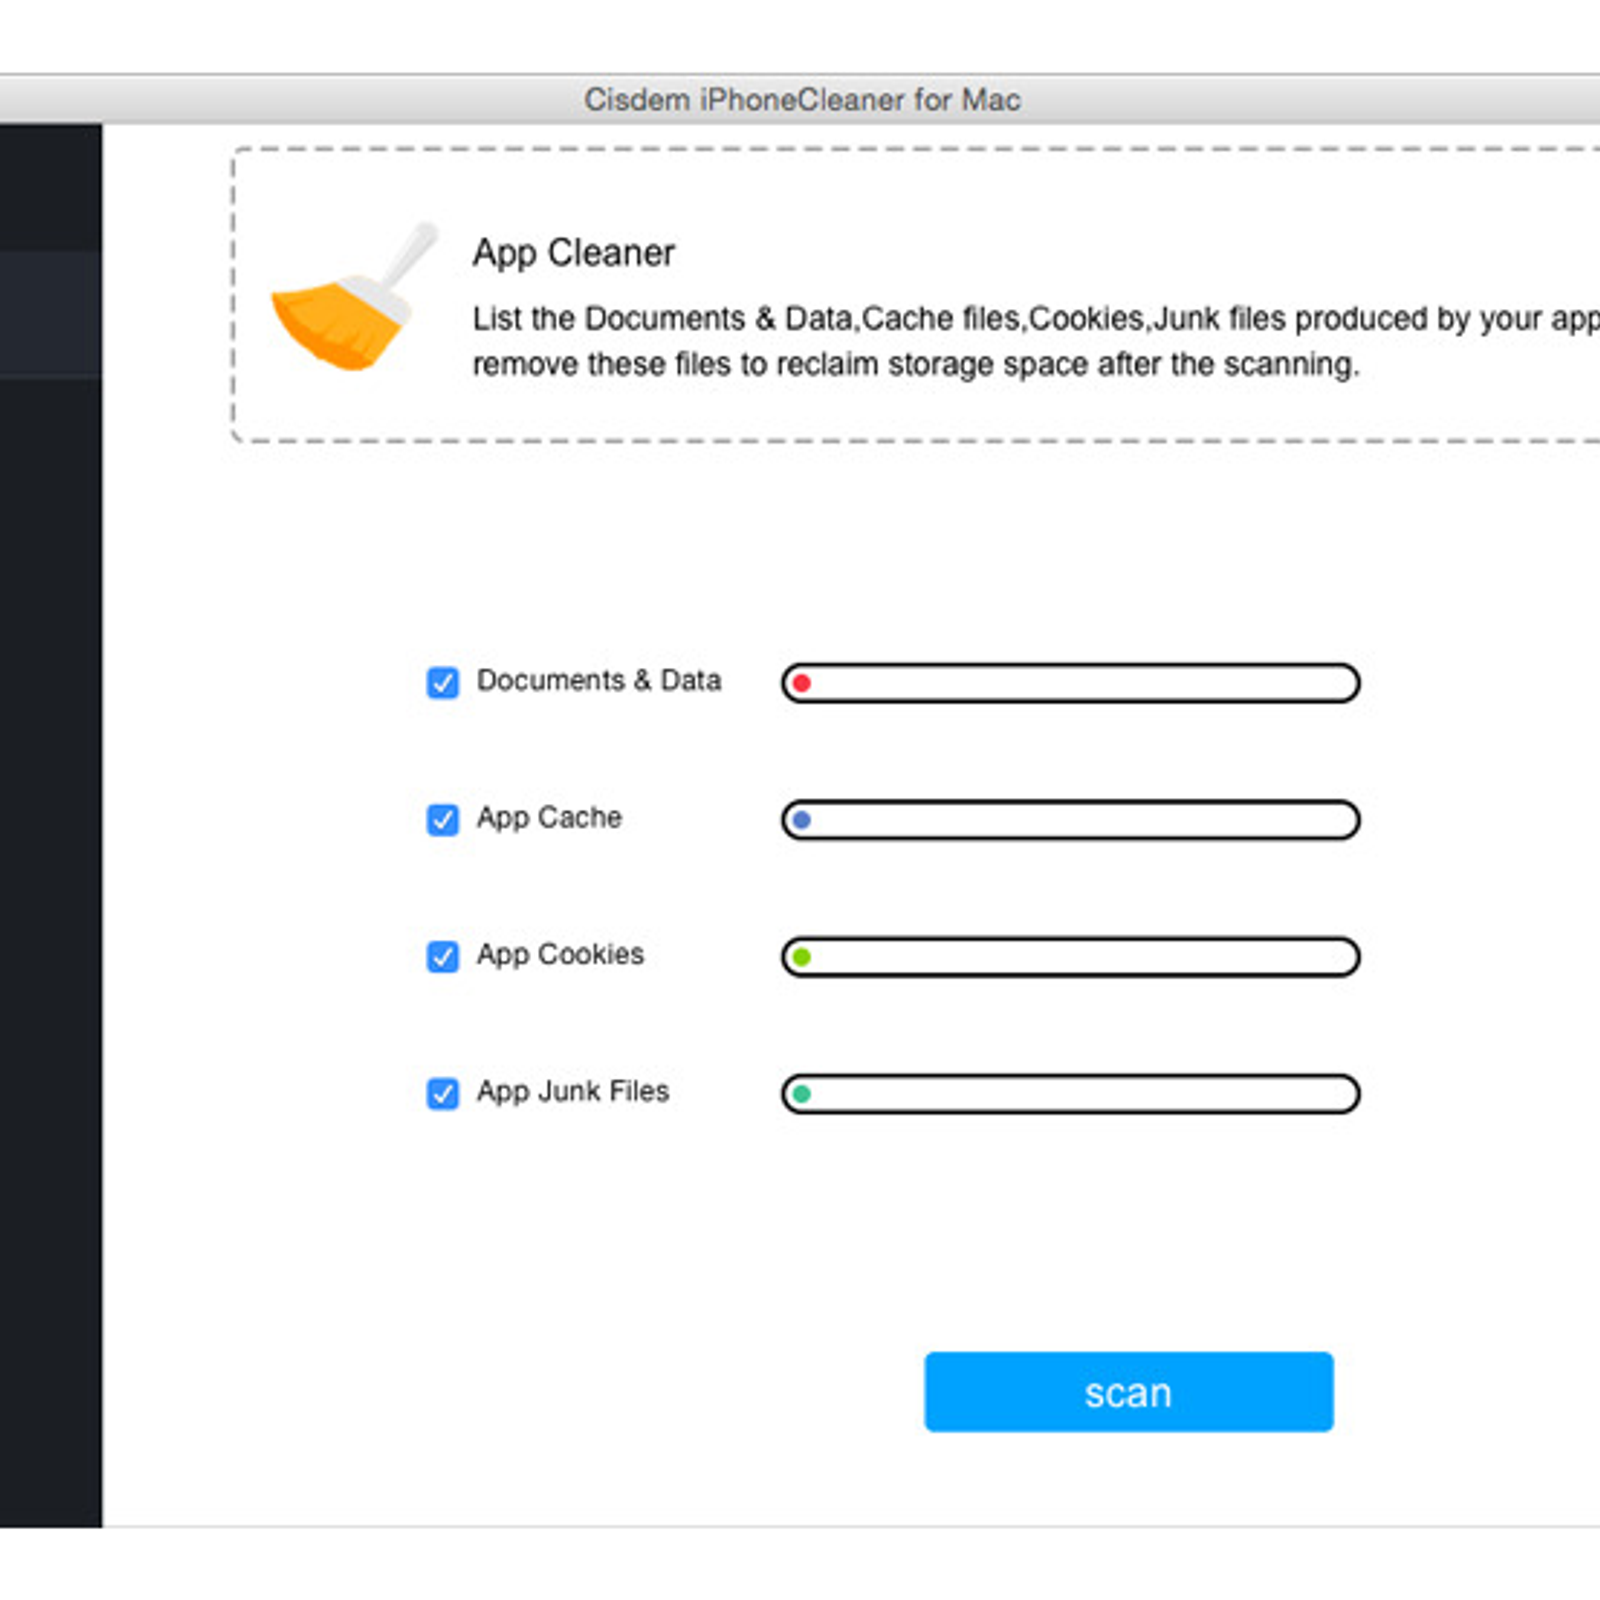Screen dimensions: 1600x1600
Task: Click the App Cache progress bar
Action: tap(1070, 820)
